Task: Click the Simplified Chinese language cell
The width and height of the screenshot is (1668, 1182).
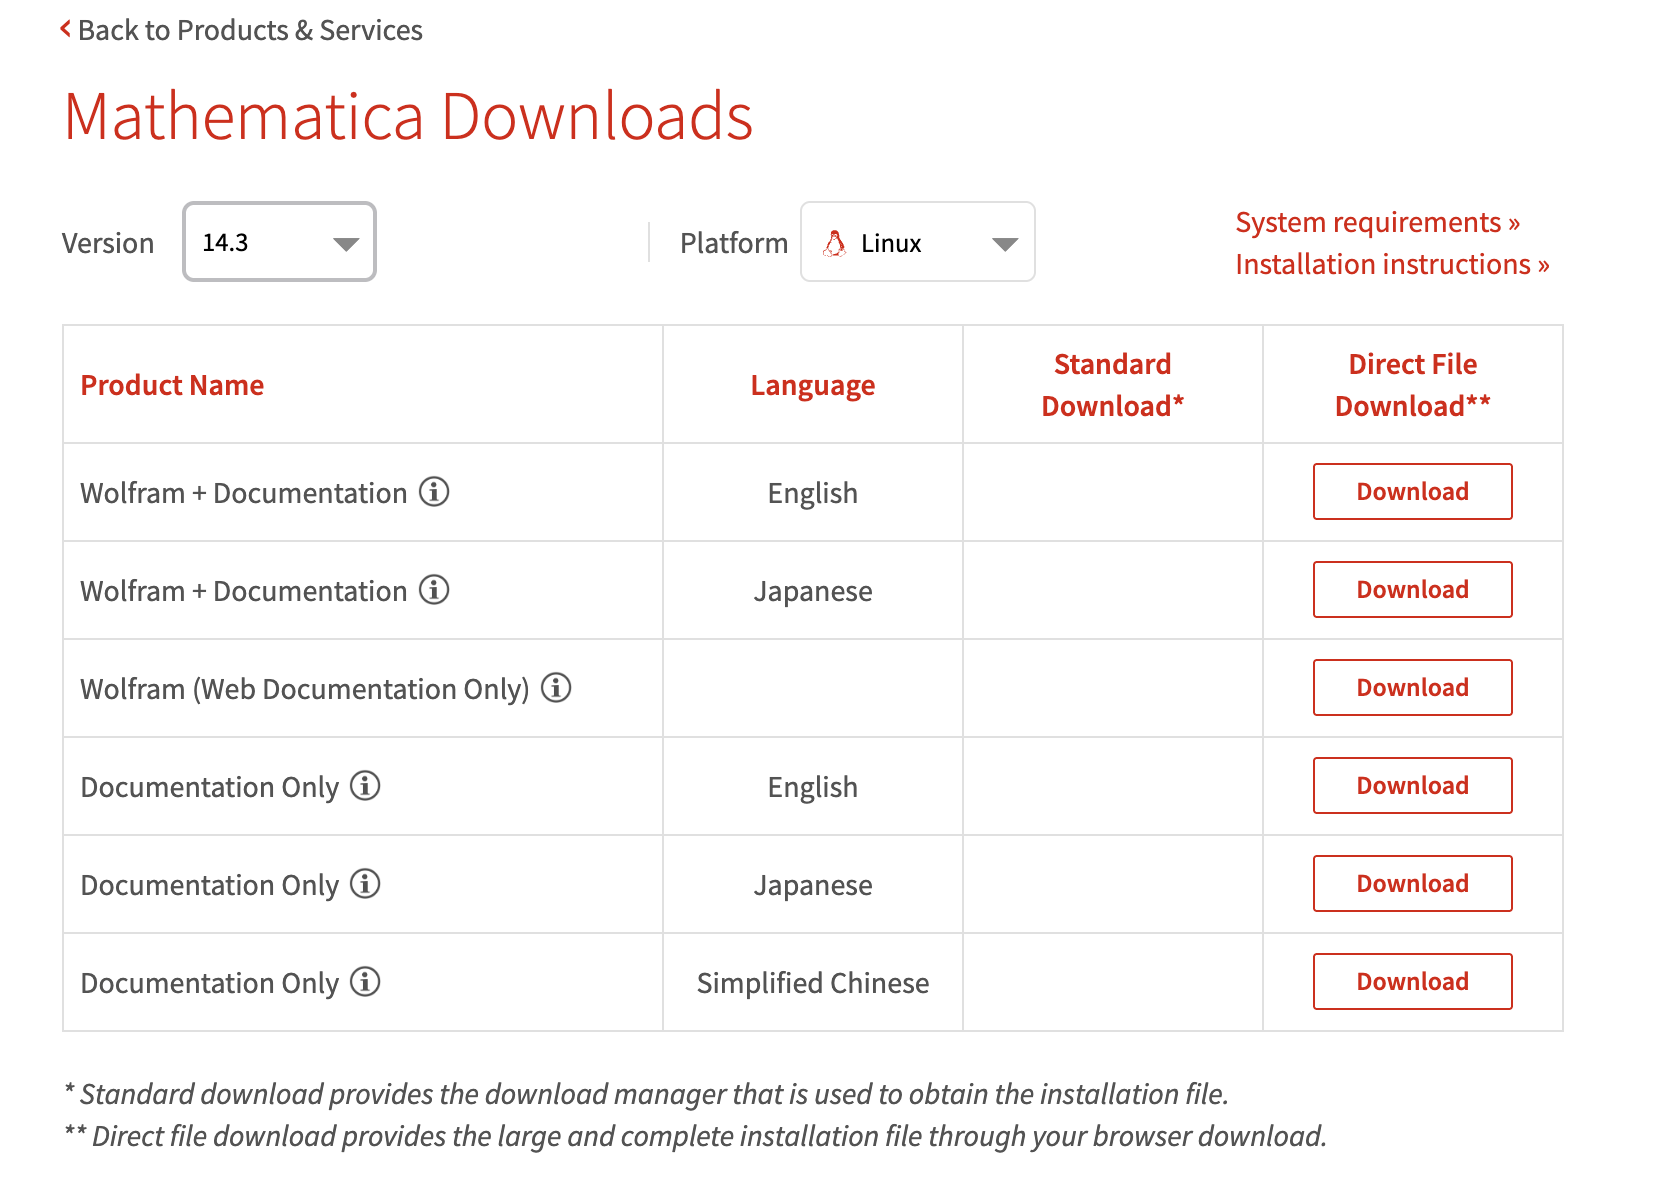Action: coord(812,983)
